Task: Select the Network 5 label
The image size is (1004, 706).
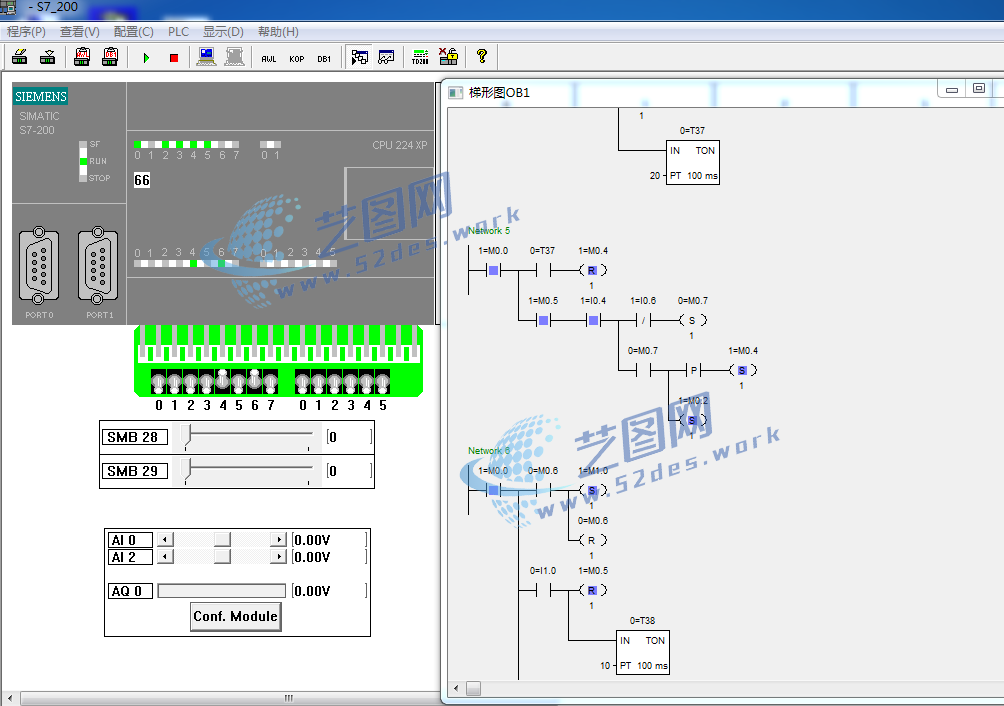Action: pyautogui.click(x=489, y=230)
